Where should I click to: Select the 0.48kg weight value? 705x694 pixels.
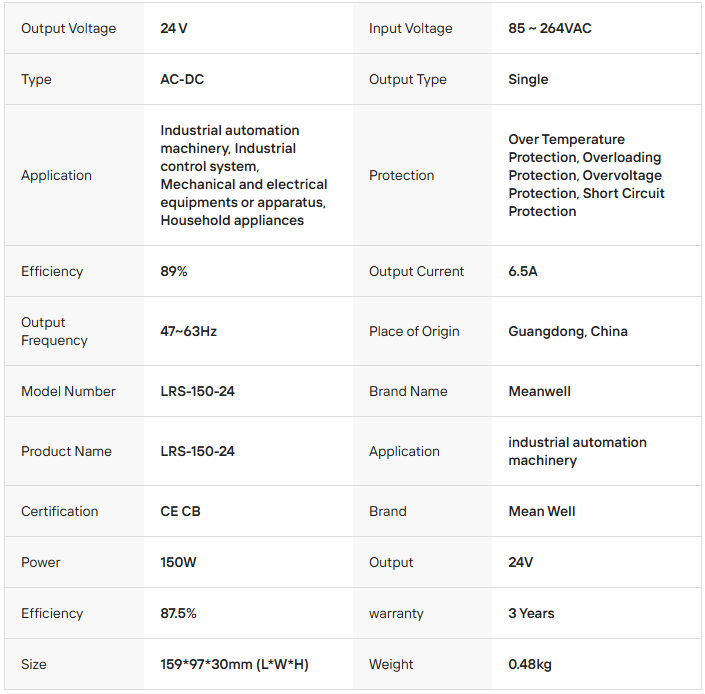(530, 664)
